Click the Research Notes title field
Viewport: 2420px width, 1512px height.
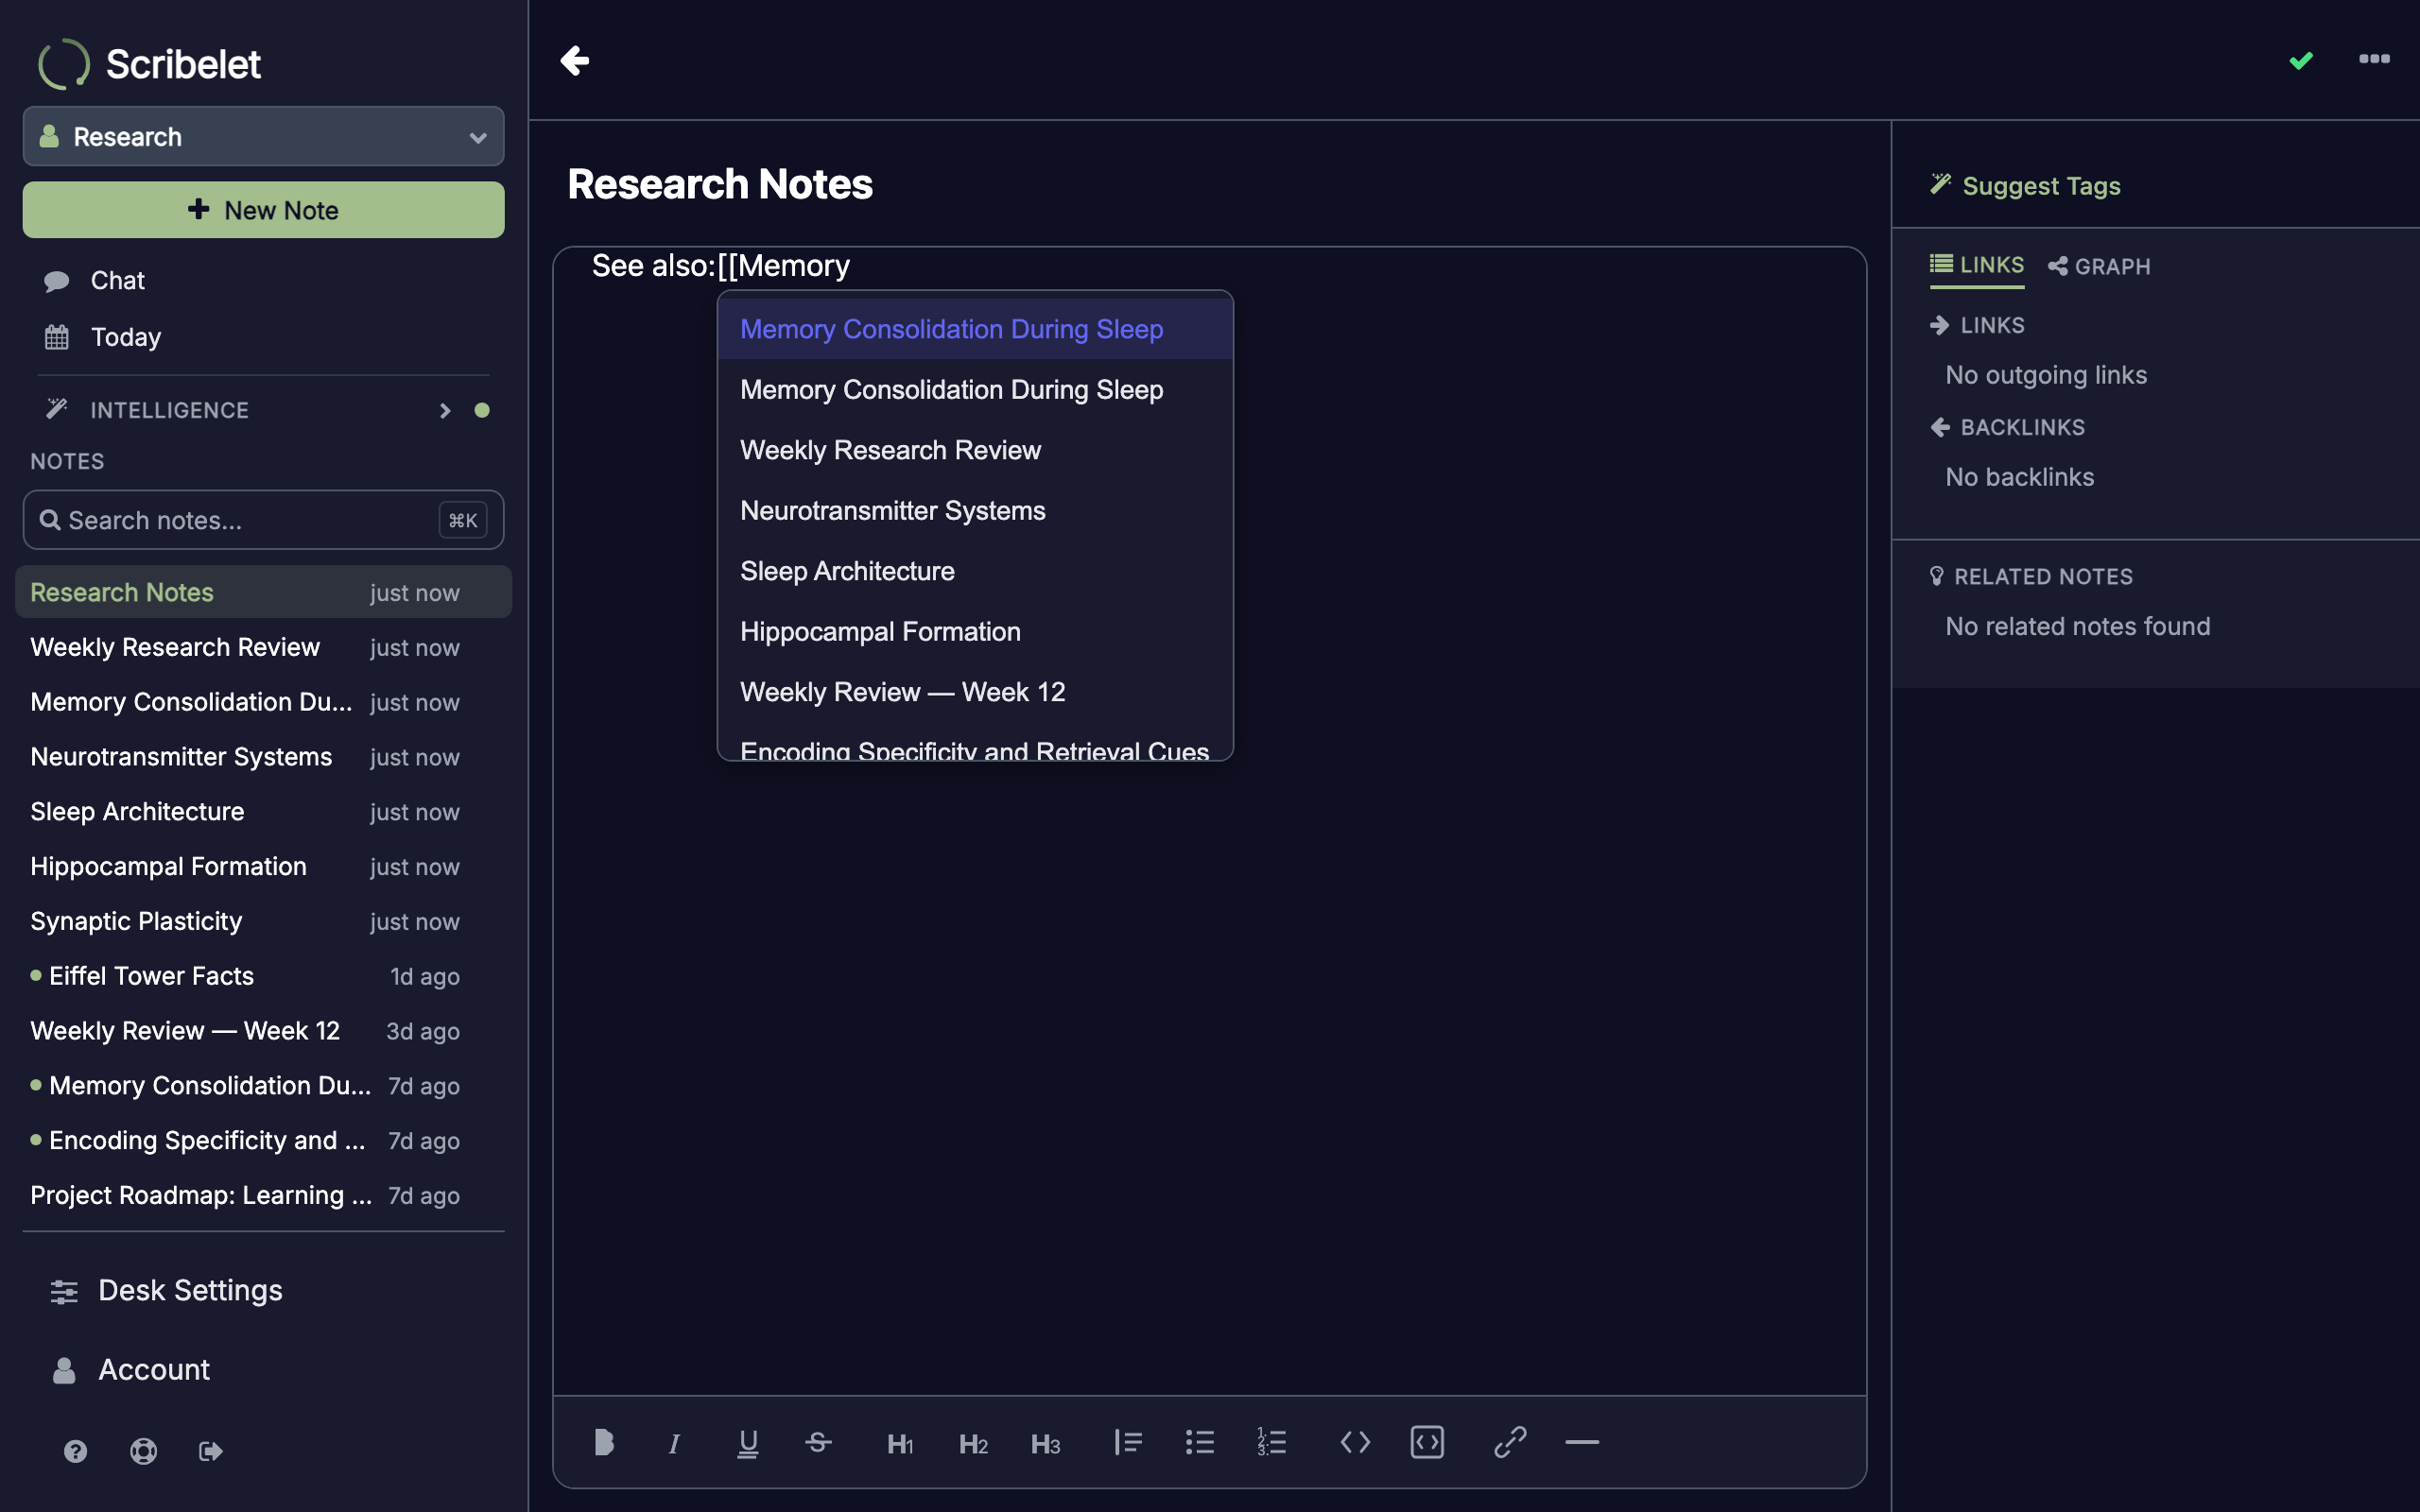click(720, 184)
